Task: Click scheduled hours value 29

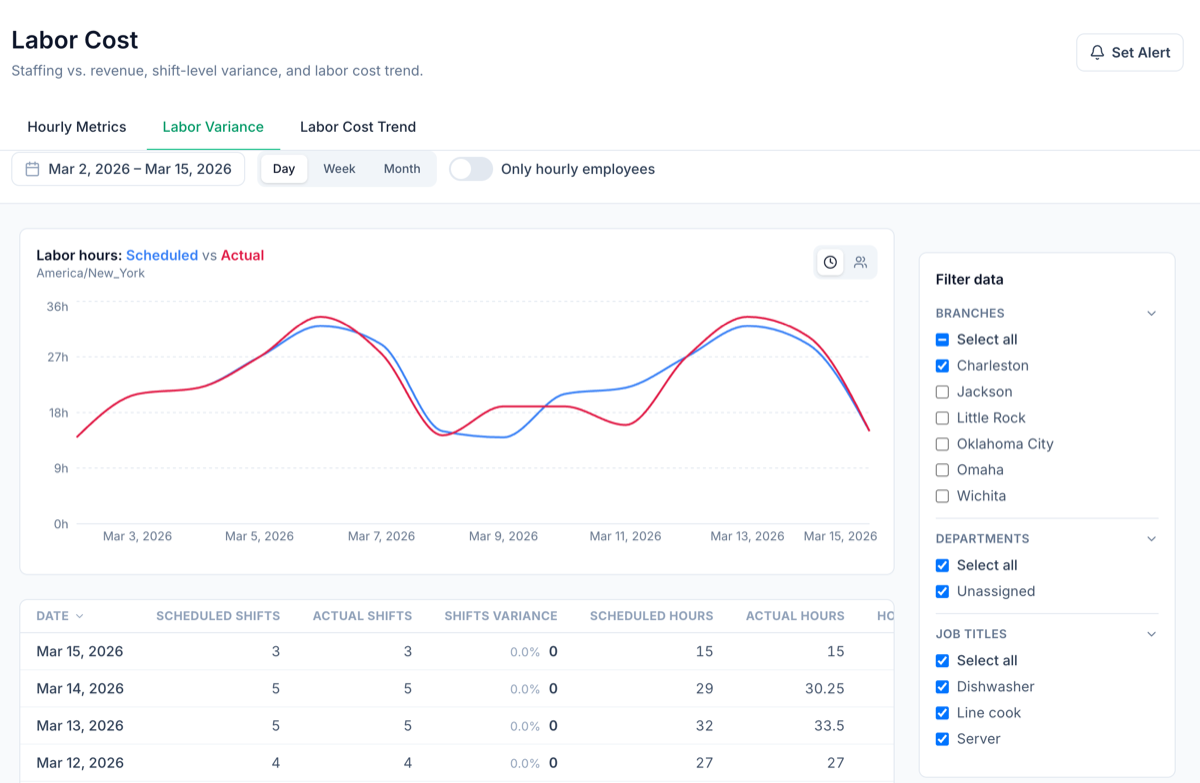Action: [x=705, y=689]
